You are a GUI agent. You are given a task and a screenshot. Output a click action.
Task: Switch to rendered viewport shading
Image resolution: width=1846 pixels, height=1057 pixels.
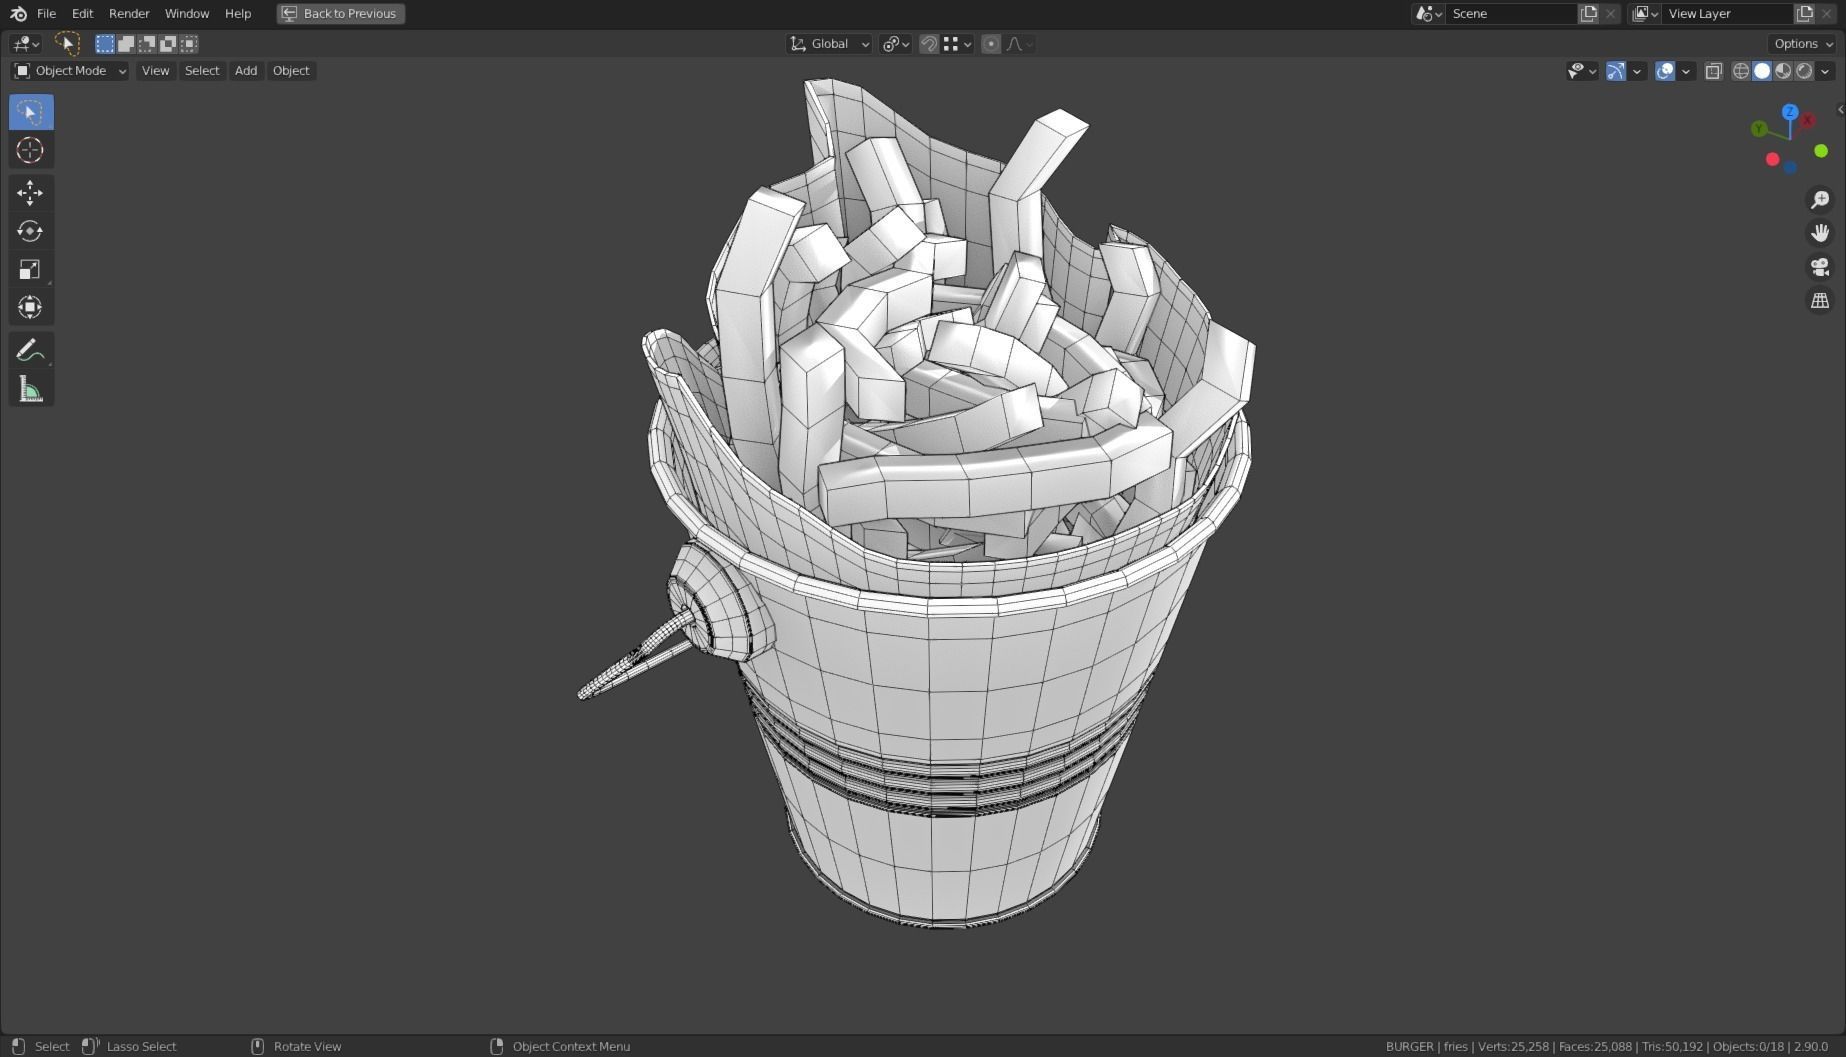click(1804, 71)
